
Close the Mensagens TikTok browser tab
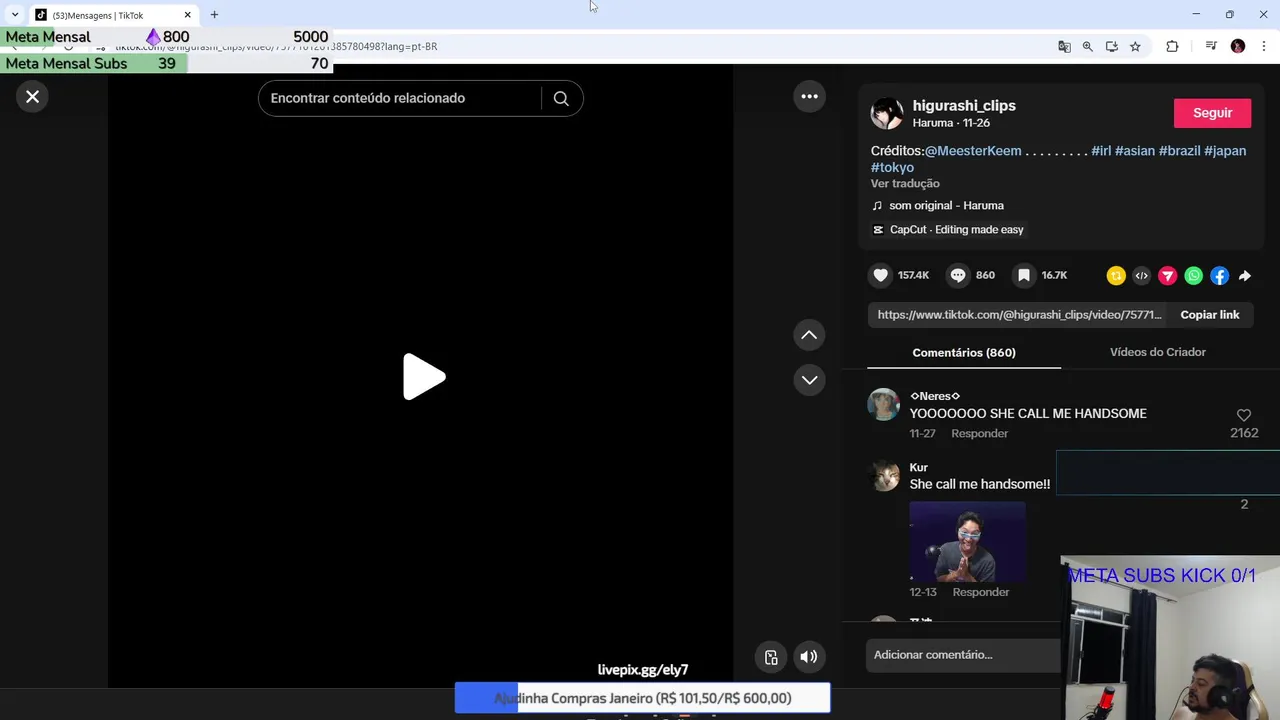click(x=187, y=15)
